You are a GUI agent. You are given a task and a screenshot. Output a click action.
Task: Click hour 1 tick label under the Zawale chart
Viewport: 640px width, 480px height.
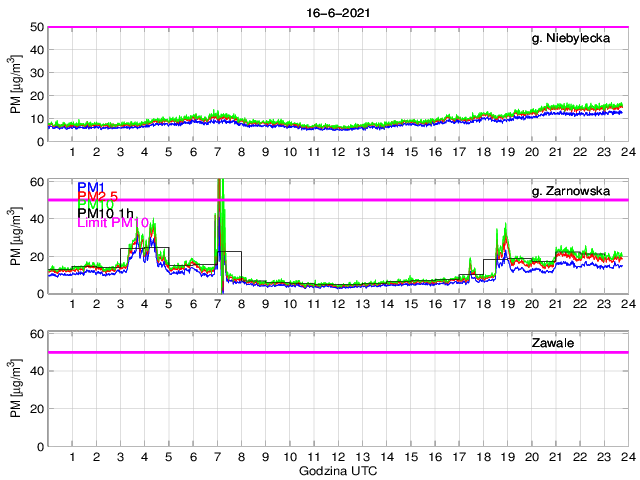pyautogui.click(x=73, y=457)
